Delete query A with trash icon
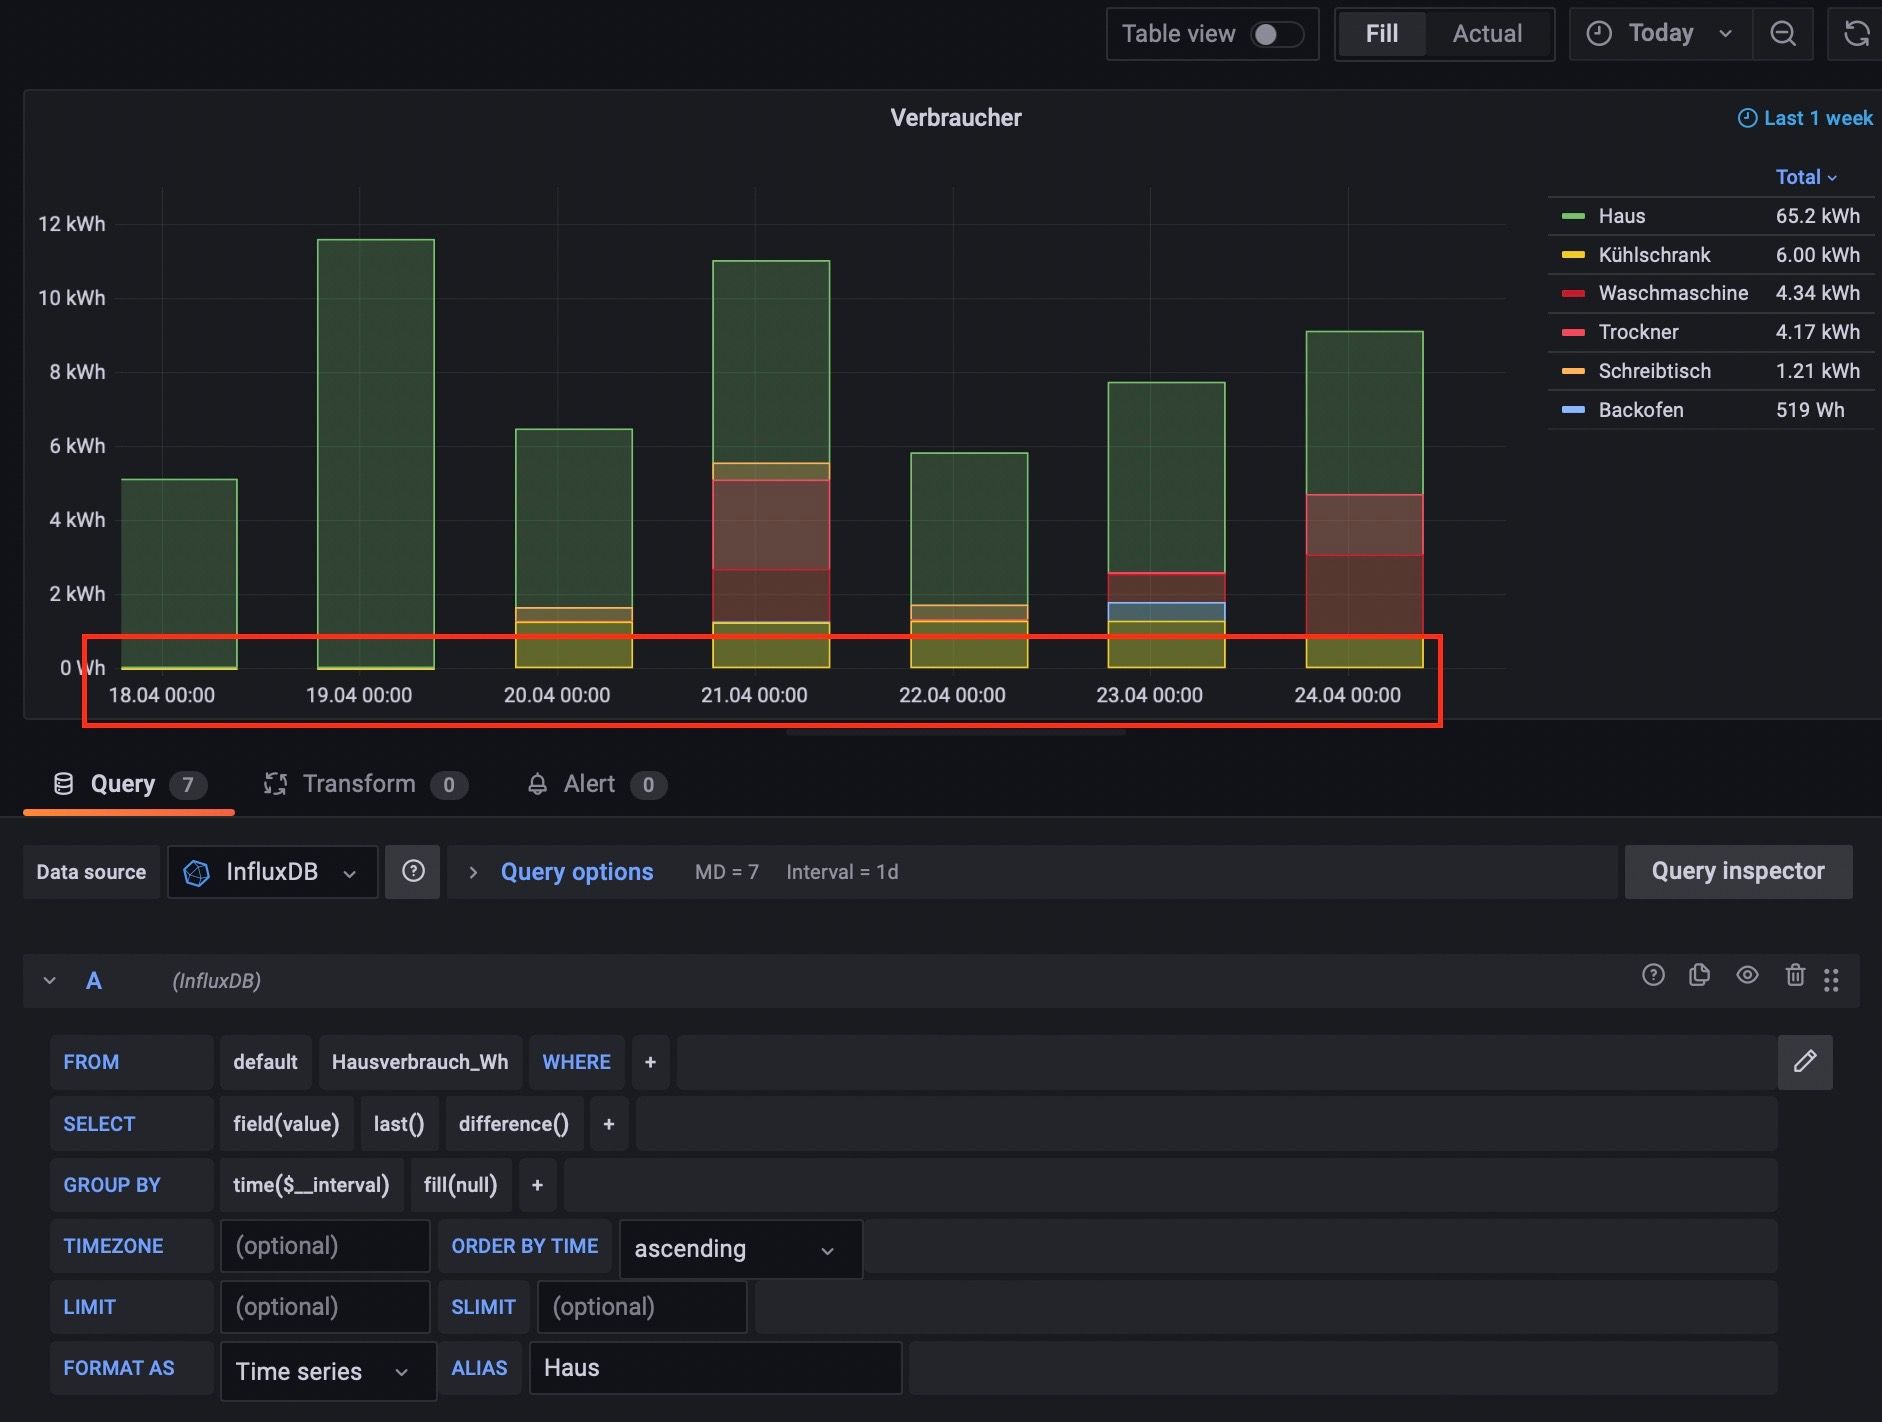This screenshot has width=1882, height=1422. (x=1795, y=975)
